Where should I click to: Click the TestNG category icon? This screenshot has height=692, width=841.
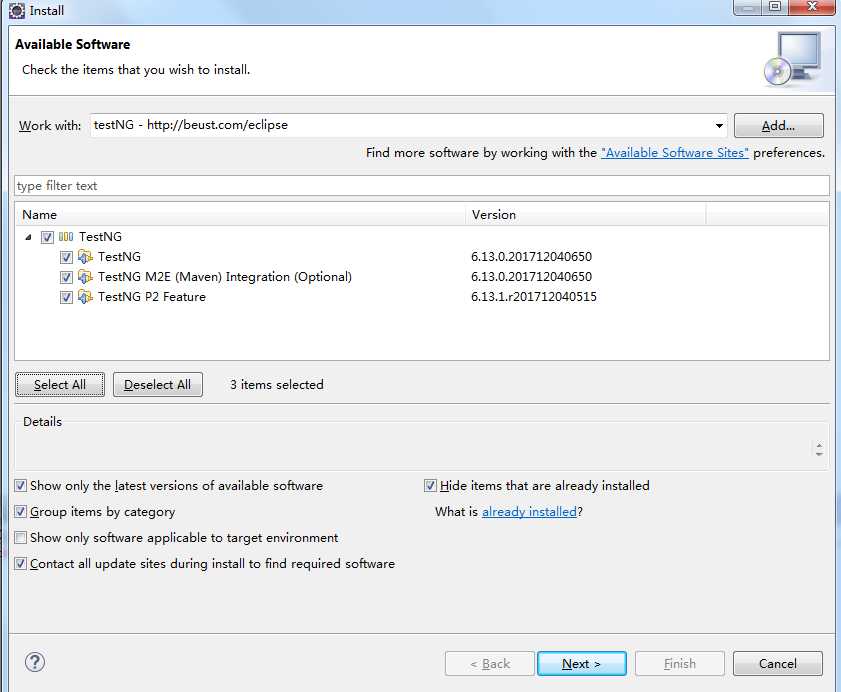click(x=66, y=237)
